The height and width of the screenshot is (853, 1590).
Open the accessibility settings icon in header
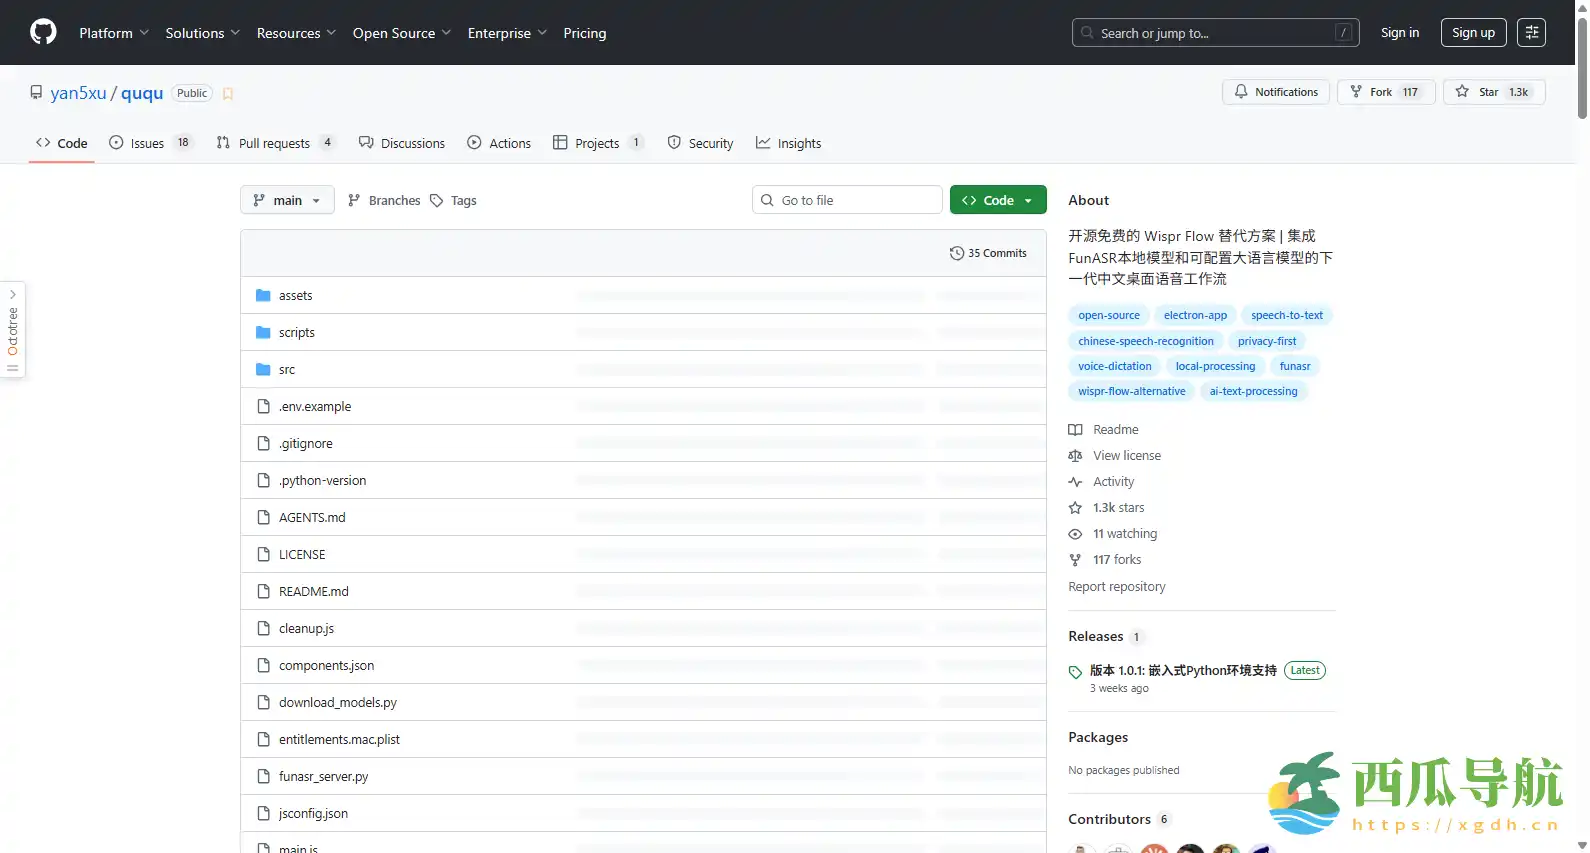tap(1531, 33)
